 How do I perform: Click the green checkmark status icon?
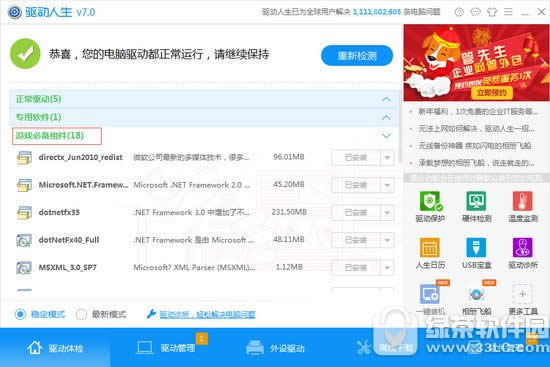coord(25,54)
